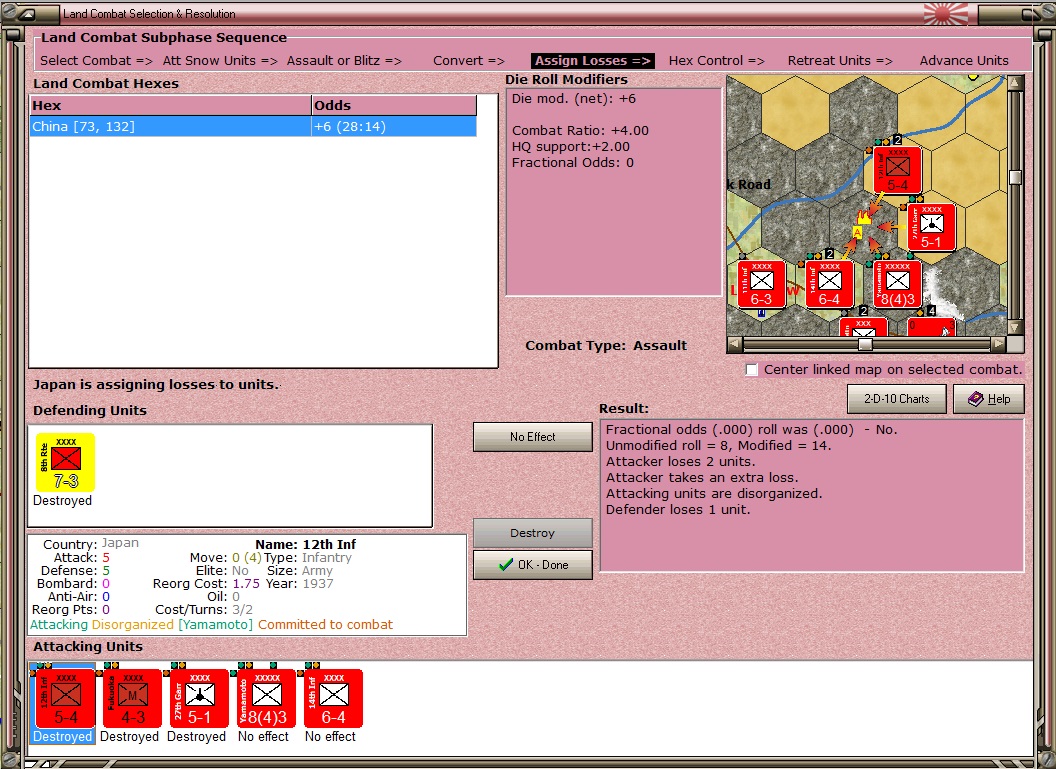Click the minimap scroll down arrow
The height and width of the screenshot is (769, 1056).
point(1015,327)
